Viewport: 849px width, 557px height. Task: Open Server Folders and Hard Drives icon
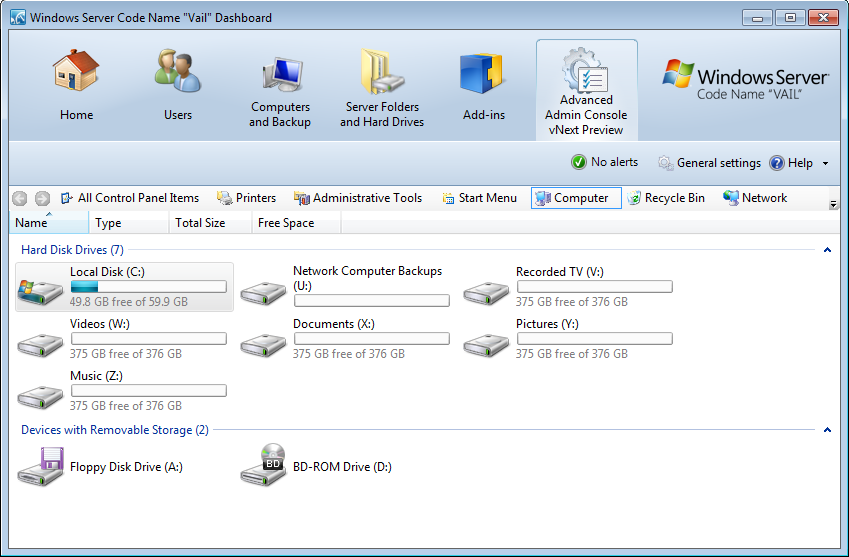[x=382, y=71]
